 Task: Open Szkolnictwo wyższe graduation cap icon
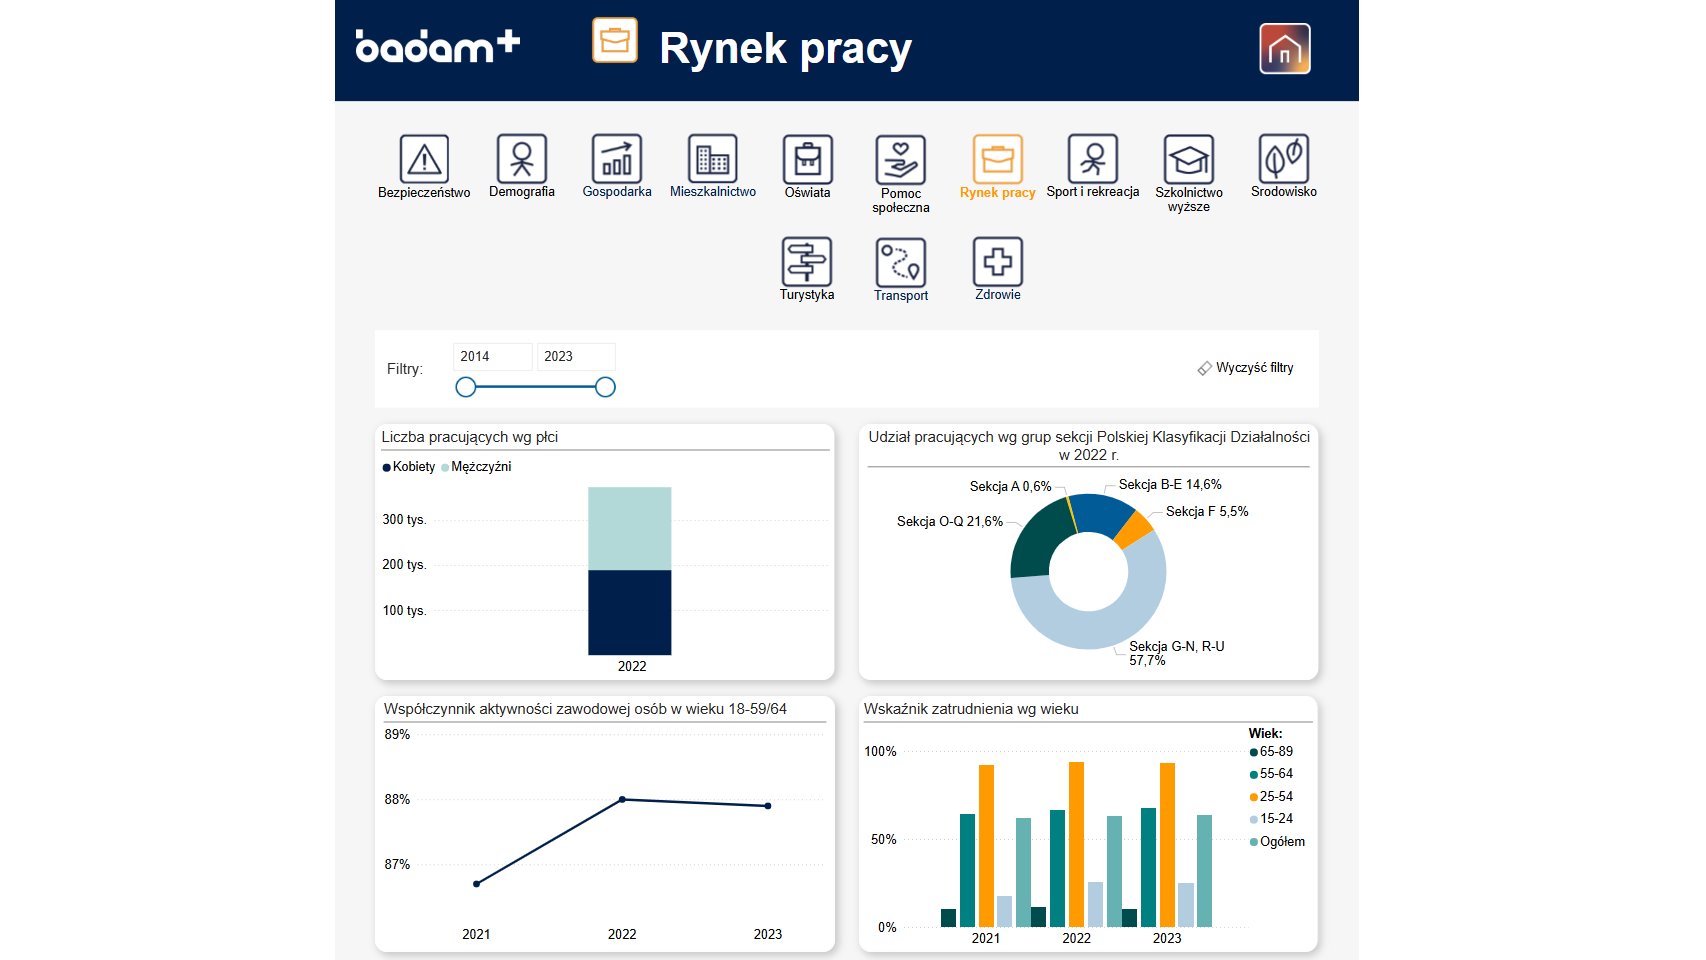pyautogui.click(x=1188, y=160)
